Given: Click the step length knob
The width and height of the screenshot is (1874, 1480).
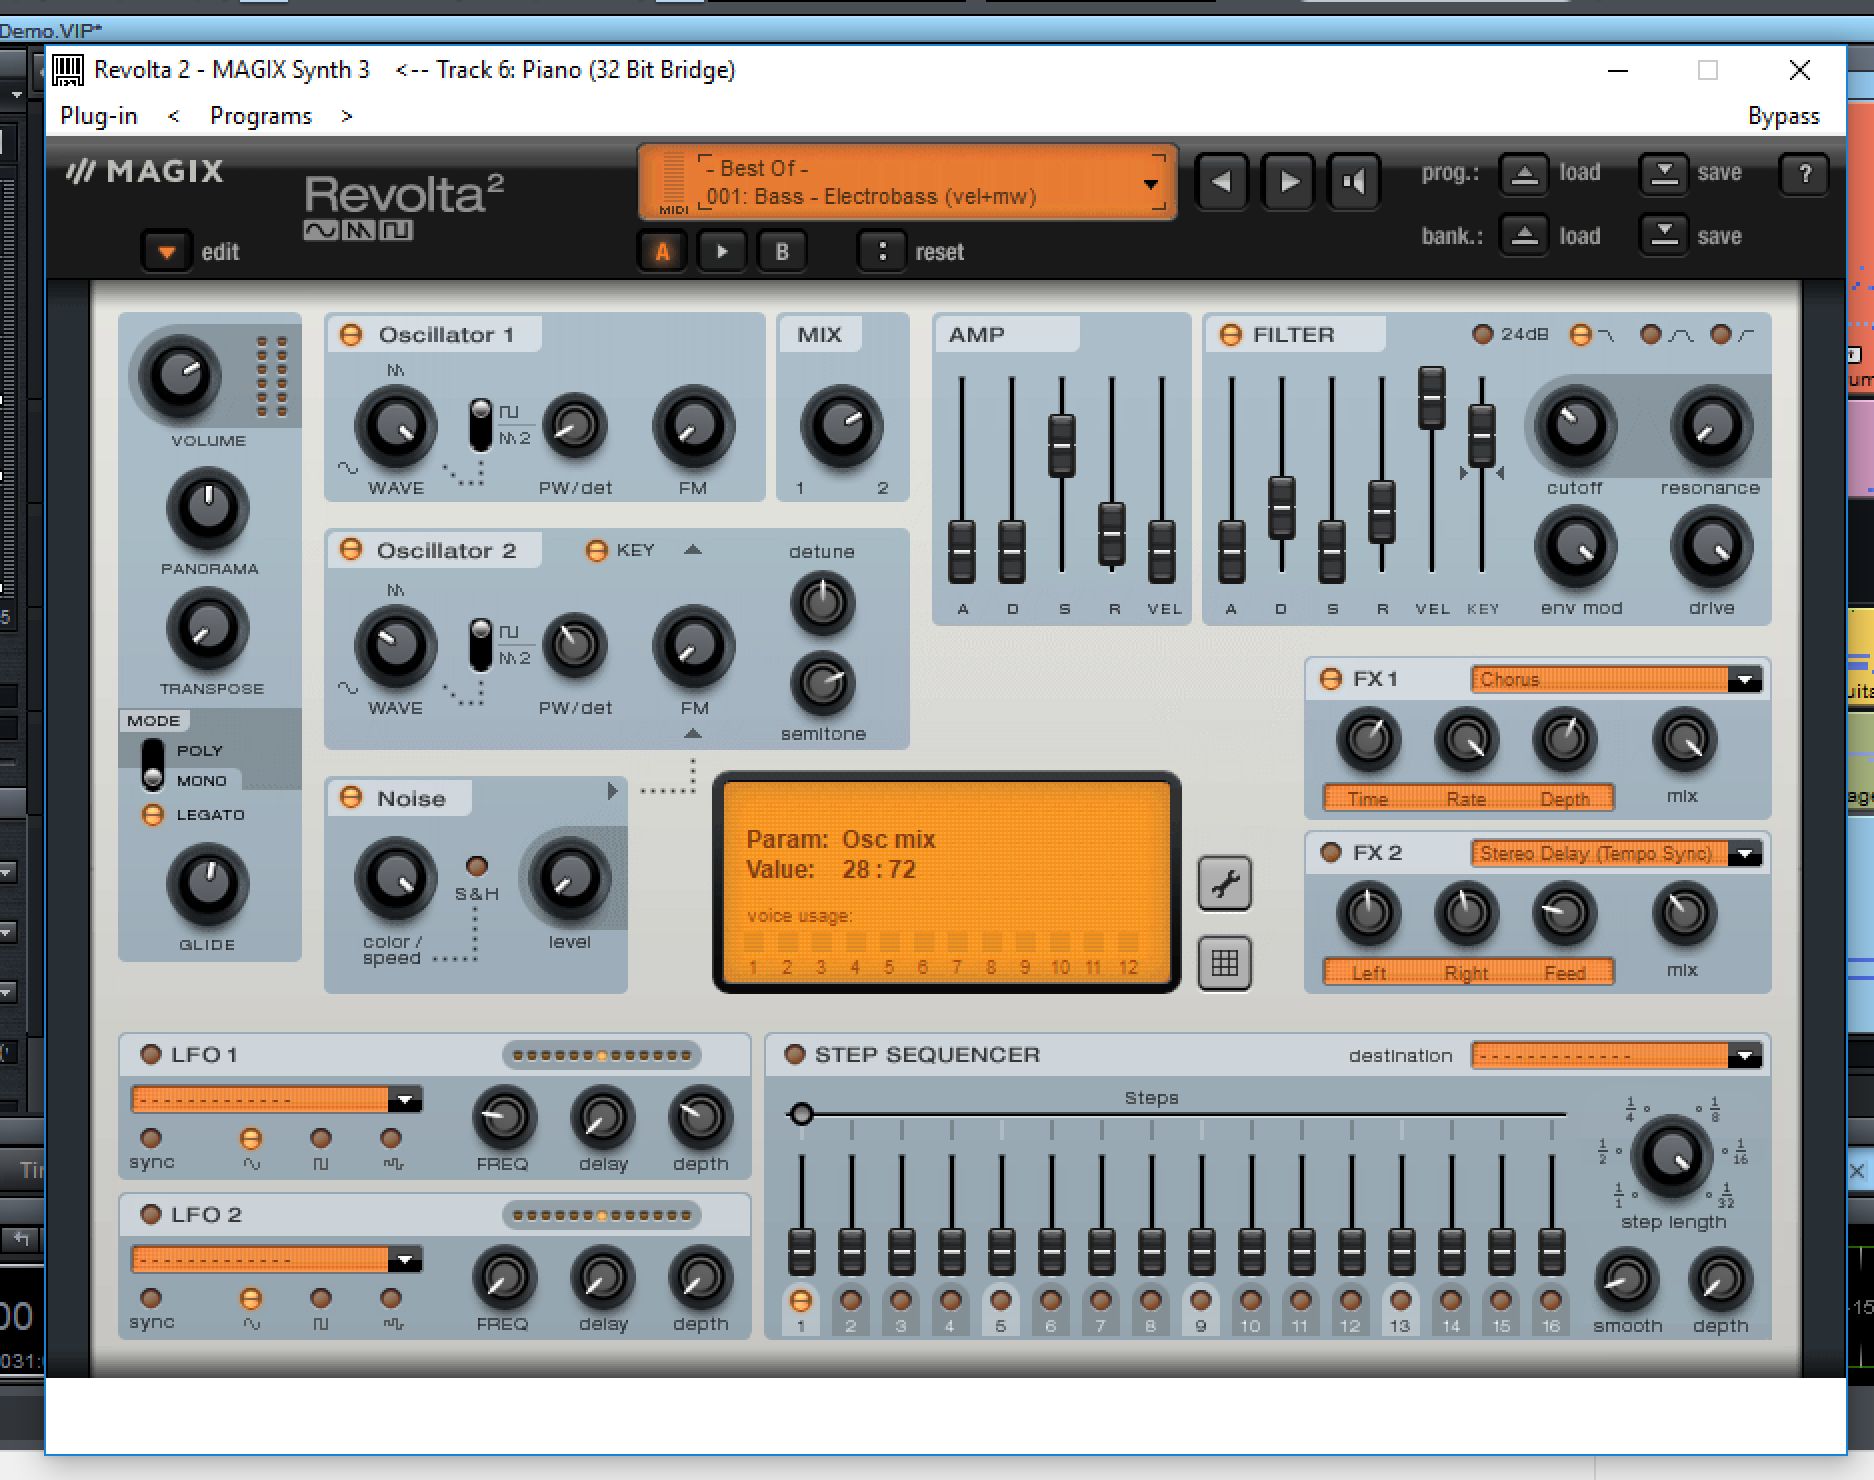Looking at the screenshot, I should pyautogui.click(x=1672, y=1157).
